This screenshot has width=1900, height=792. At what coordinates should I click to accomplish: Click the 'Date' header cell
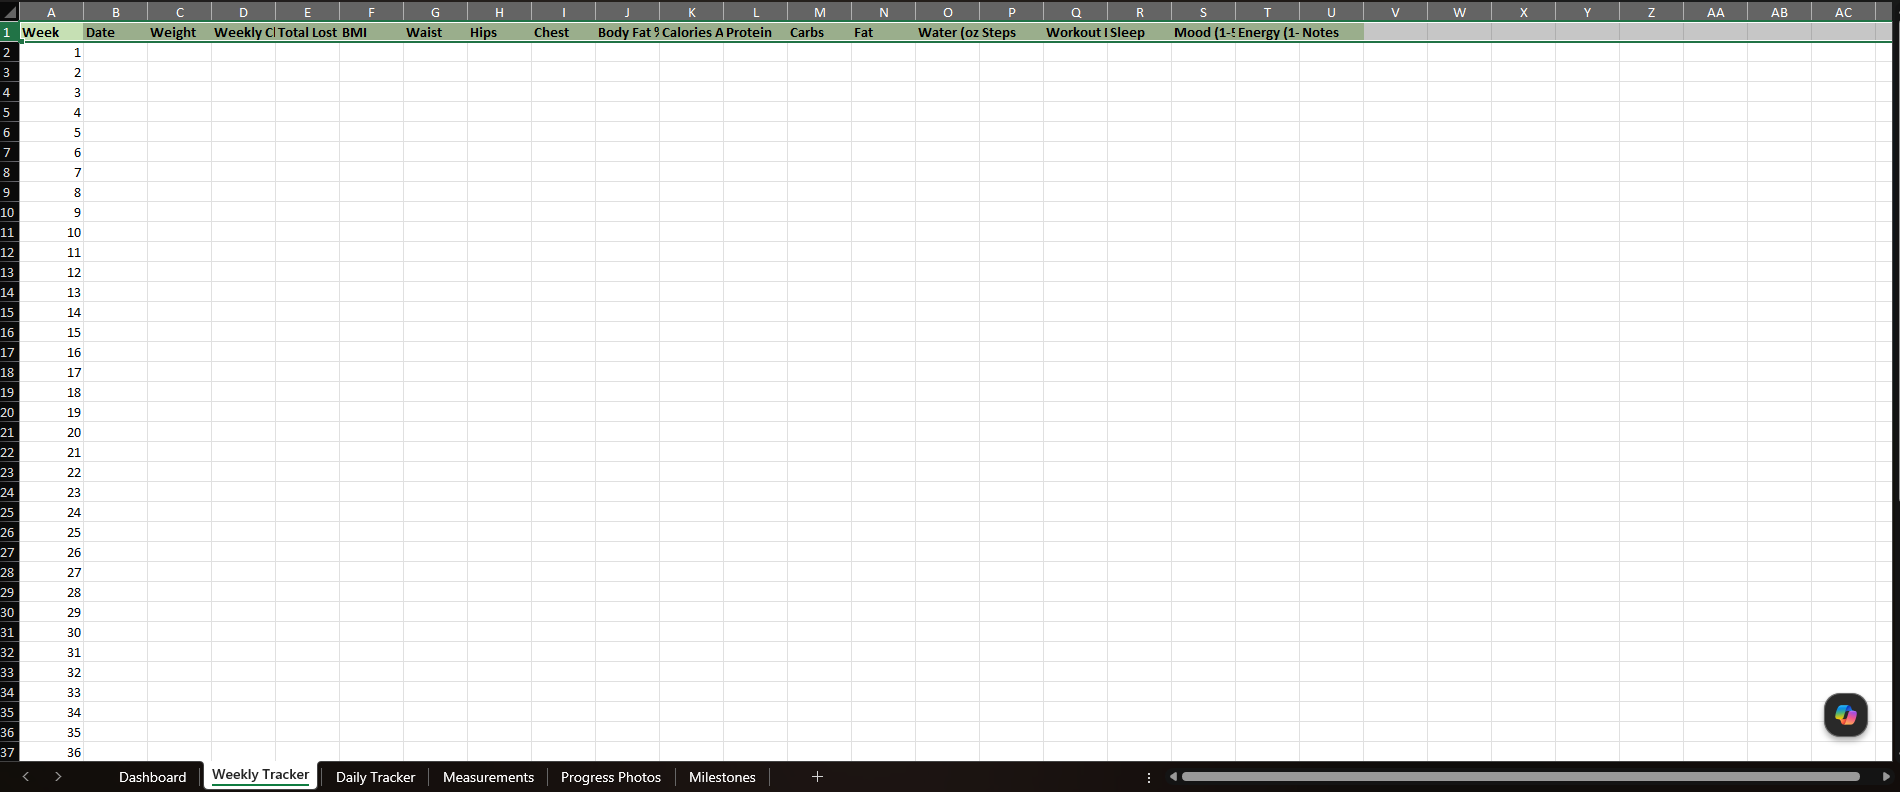click(115, 32)
